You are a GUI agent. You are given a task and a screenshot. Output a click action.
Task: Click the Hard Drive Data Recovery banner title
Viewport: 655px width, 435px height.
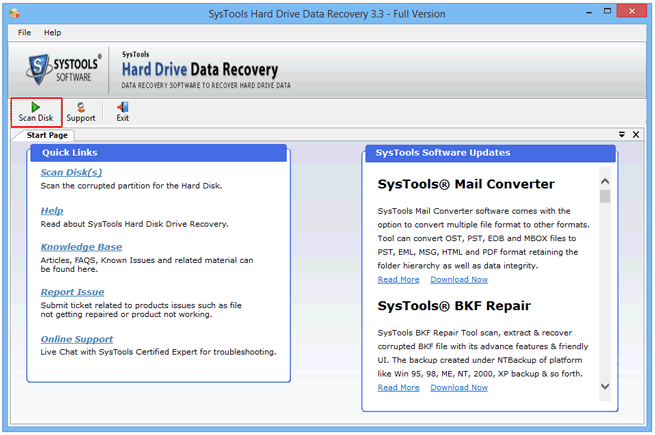coord(200,70)
